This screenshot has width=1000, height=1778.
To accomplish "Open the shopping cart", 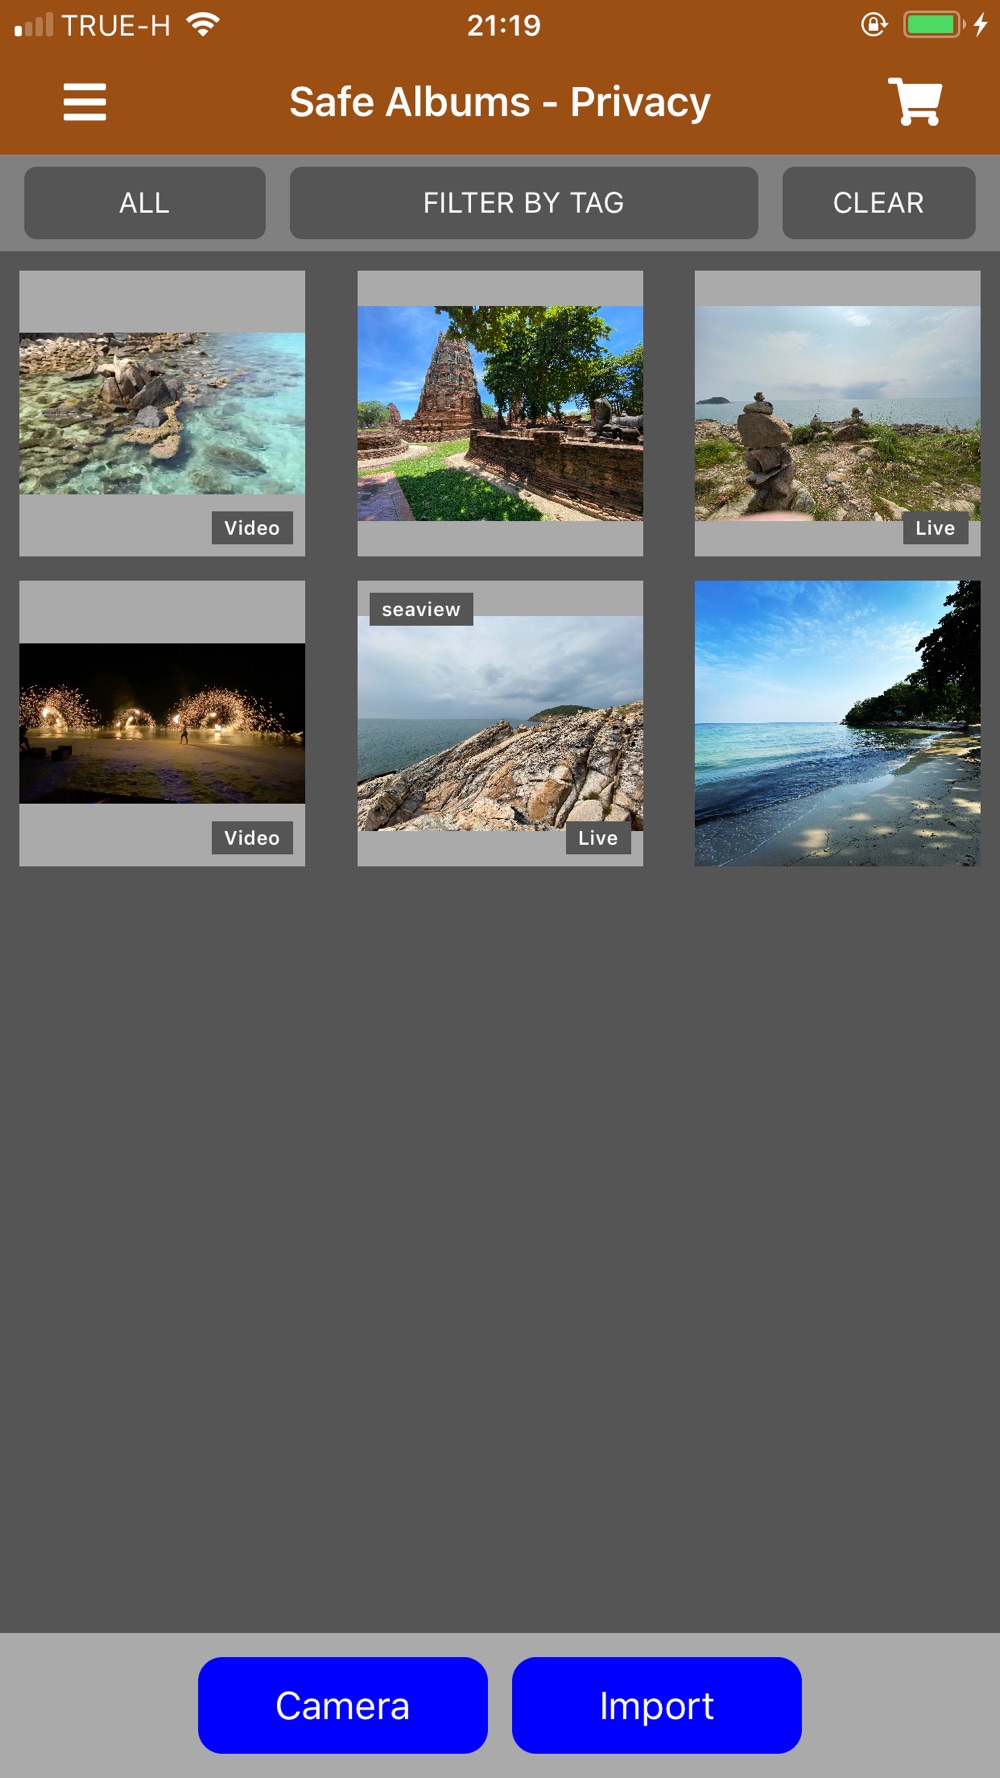I will point(915,102).
